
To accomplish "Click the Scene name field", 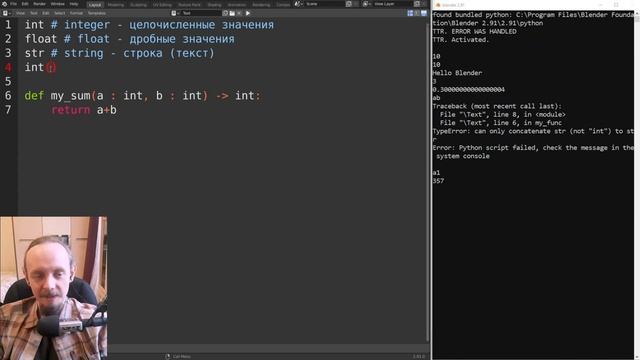I will tap(325, 4).
